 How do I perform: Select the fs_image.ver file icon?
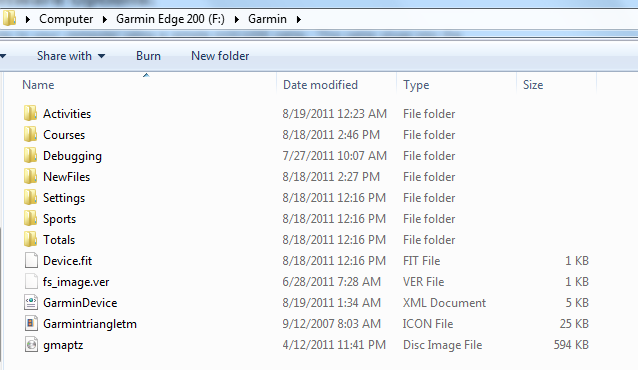(31, 282)
